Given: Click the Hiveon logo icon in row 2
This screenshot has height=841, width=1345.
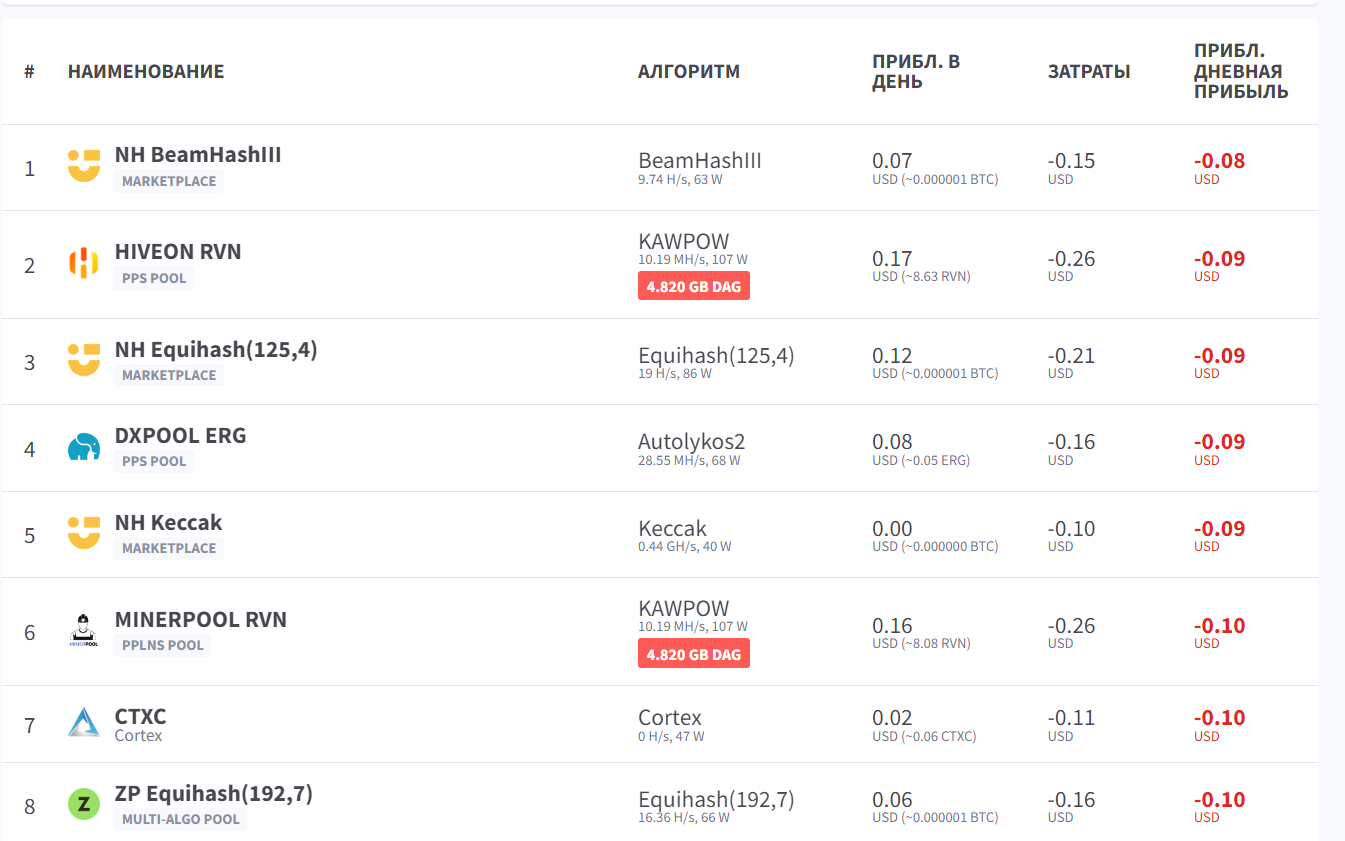Looking at the screenshot, I should pos(84,263).
